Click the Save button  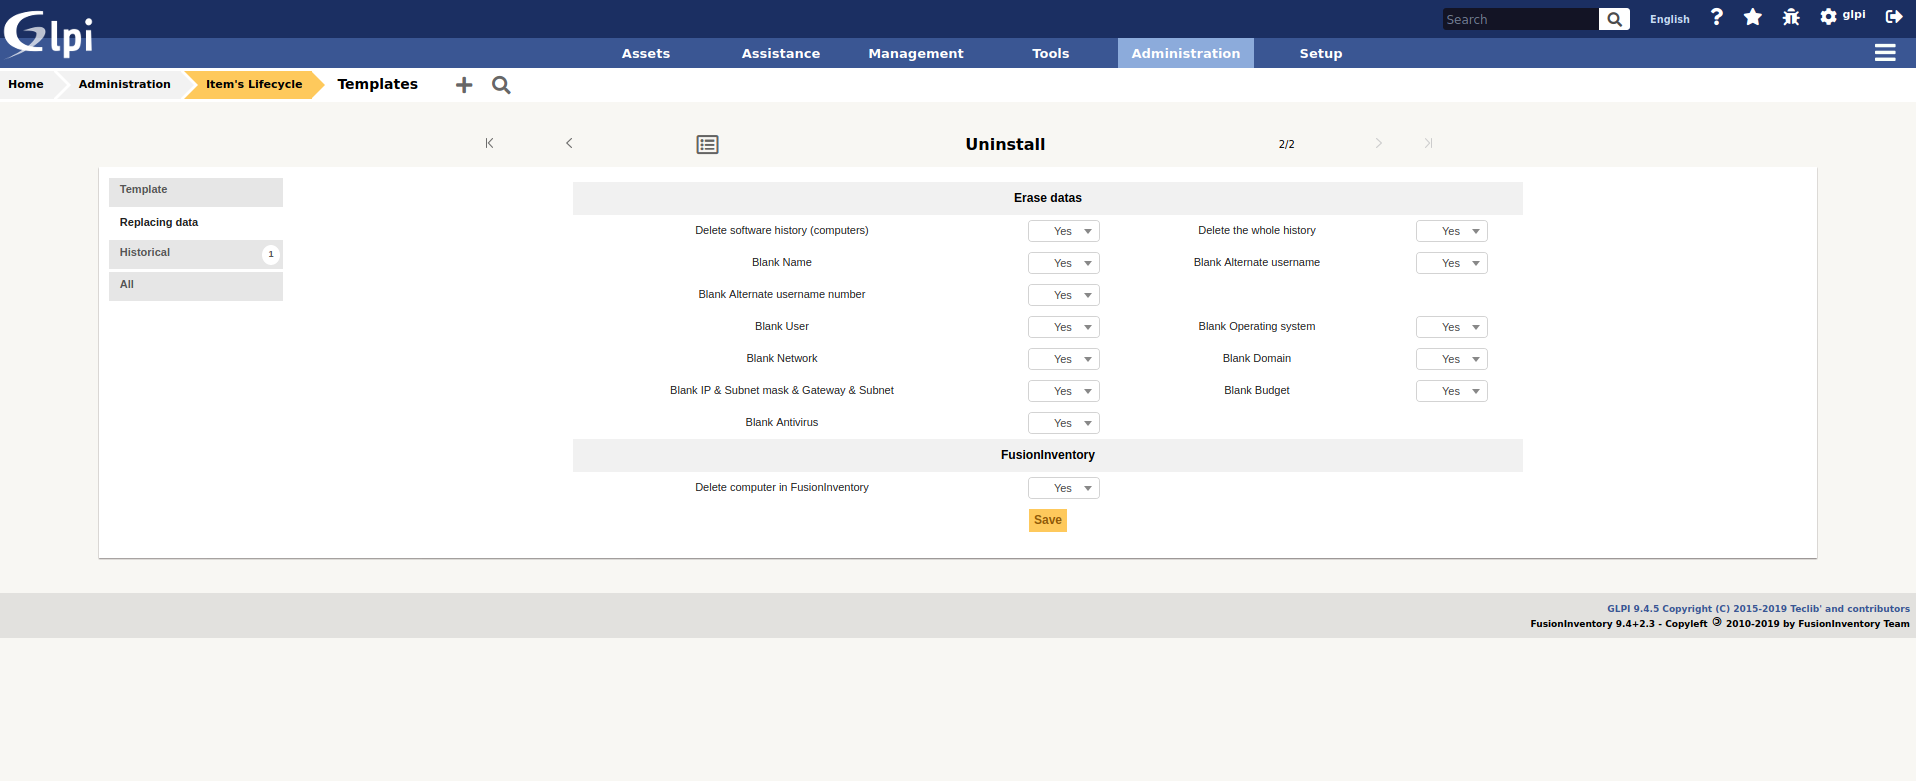pyautogui.click(x=1047, y=520)
